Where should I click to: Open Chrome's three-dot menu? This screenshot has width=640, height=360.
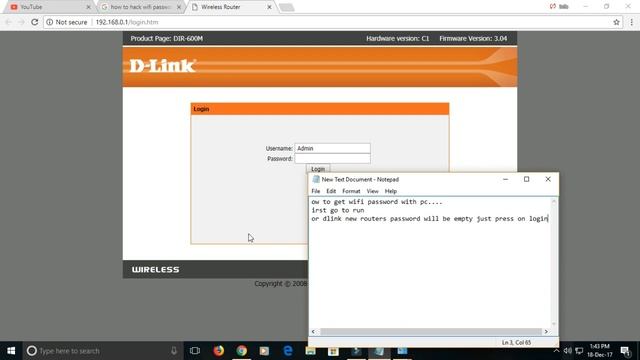[631, 22]
